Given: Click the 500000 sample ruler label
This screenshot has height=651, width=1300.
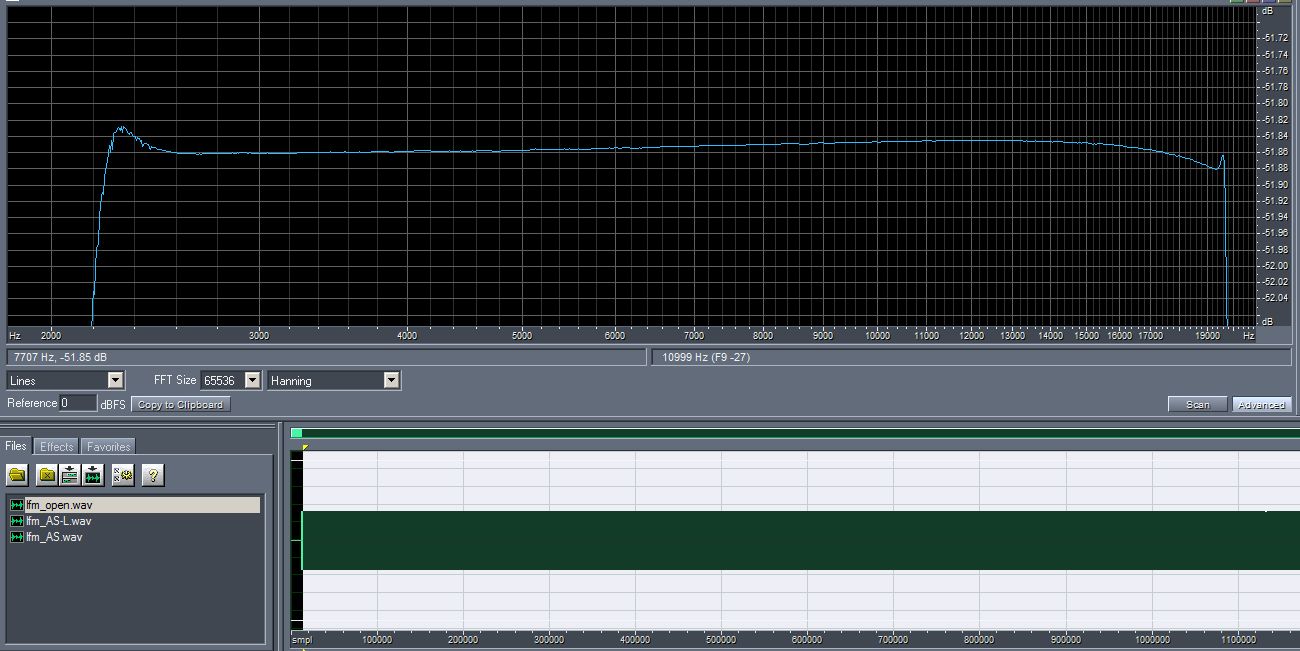Looking at the screenshot, I should pos(720,640).
